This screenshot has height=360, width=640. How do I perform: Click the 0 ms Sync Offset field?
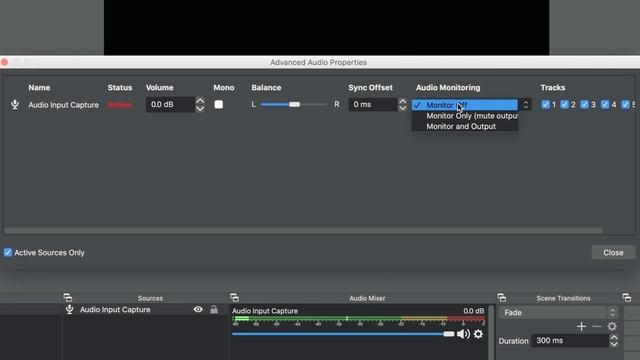coord(373,104)
